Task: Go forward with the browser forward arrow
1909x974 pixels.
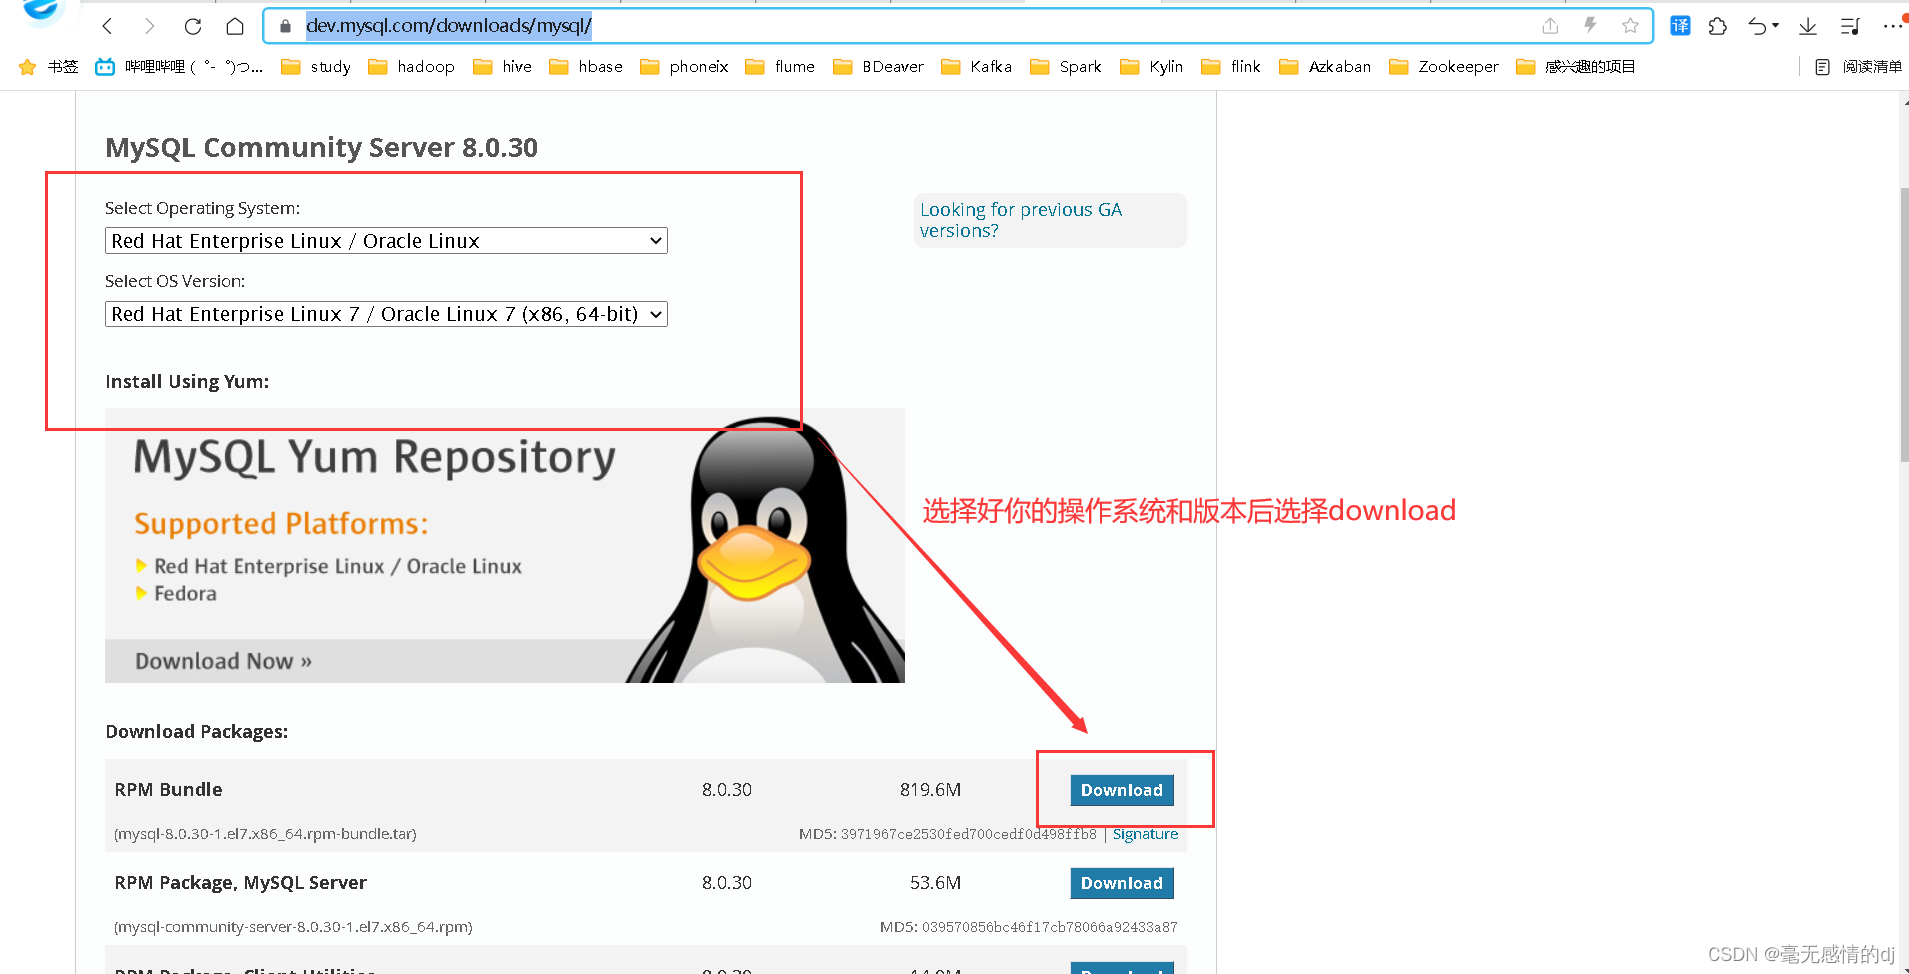Action: click(x=150, y=26)
